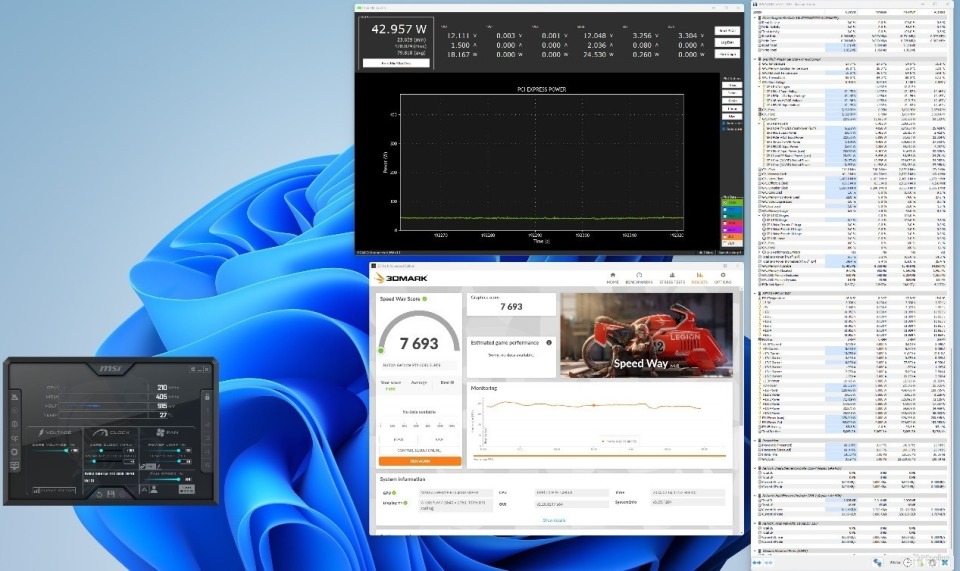This screenshot has height=571, width=960.
Task: Adjust the Core Clock slider in Afterburner
Action: [x=105, y=450]
